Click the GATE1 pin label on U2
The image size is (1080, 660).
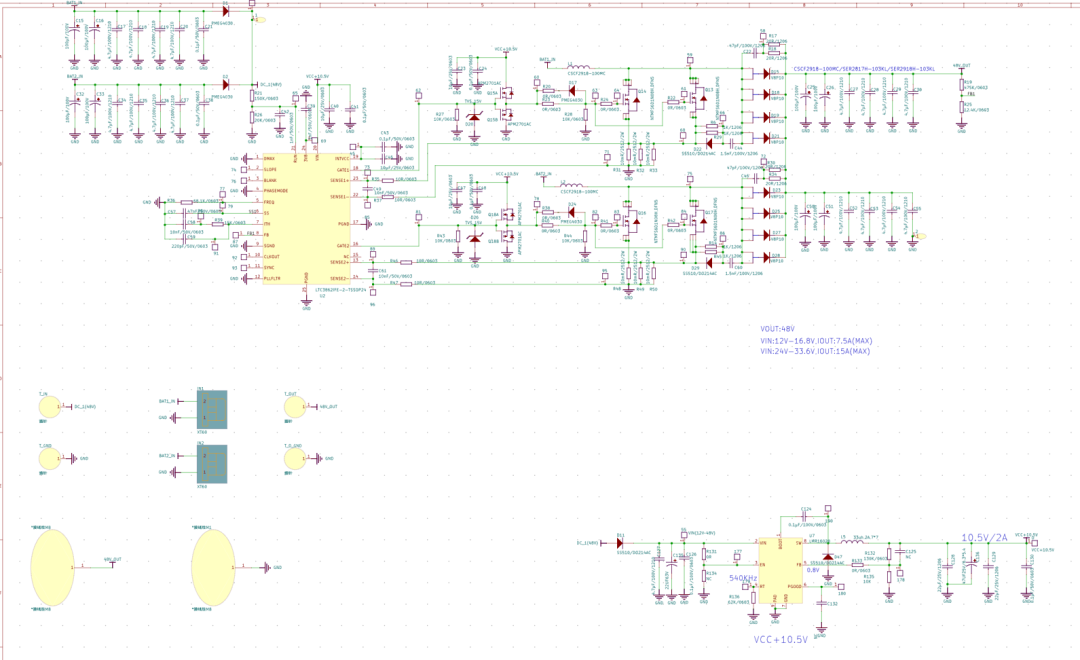pos(343,169)
